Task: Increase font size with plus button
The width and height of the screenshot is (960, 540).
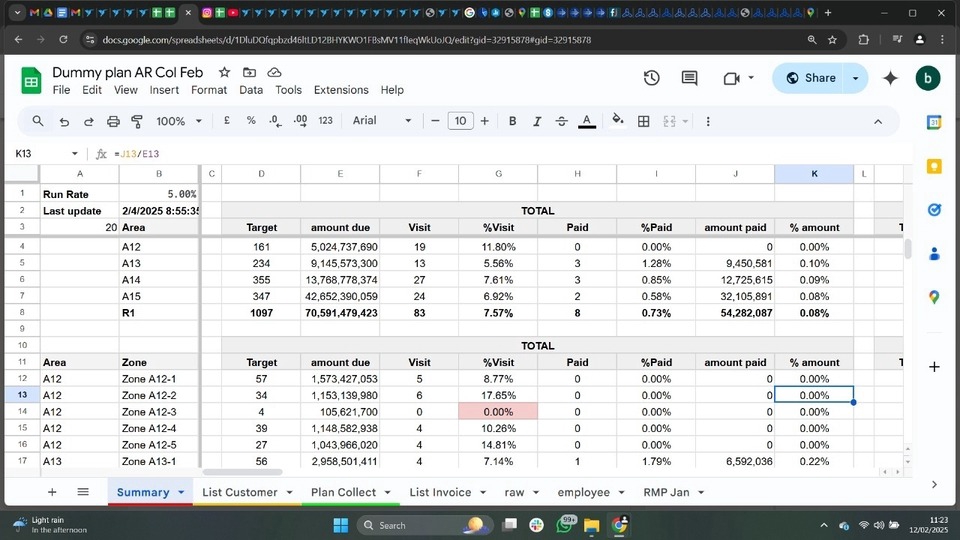Action: tap(484, 121)
